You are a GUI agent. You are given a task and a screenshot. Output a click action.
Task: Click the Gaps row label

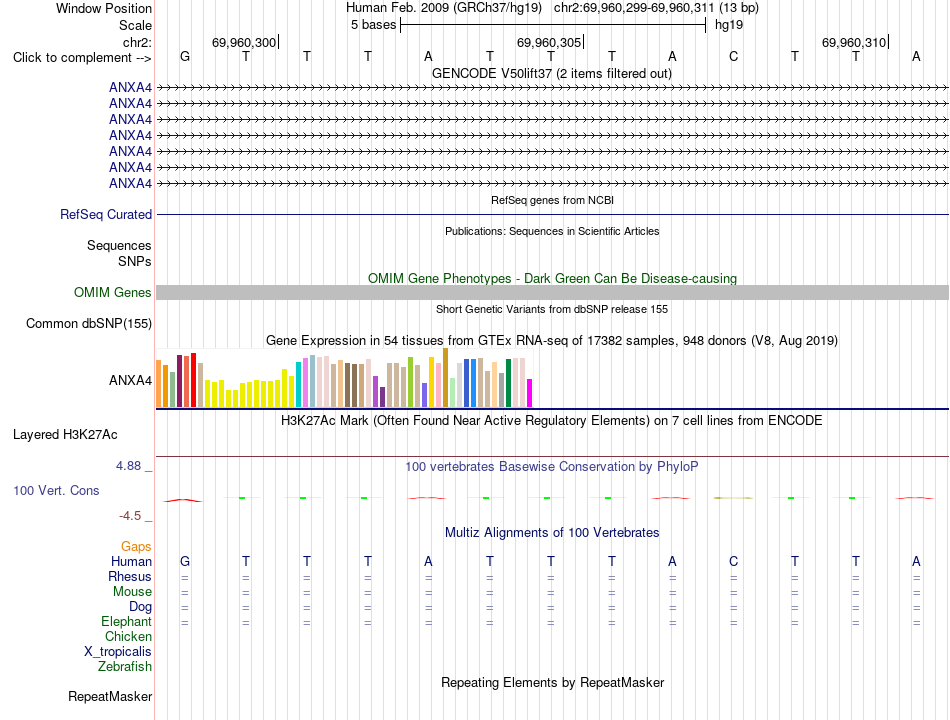tap(136, 547)
